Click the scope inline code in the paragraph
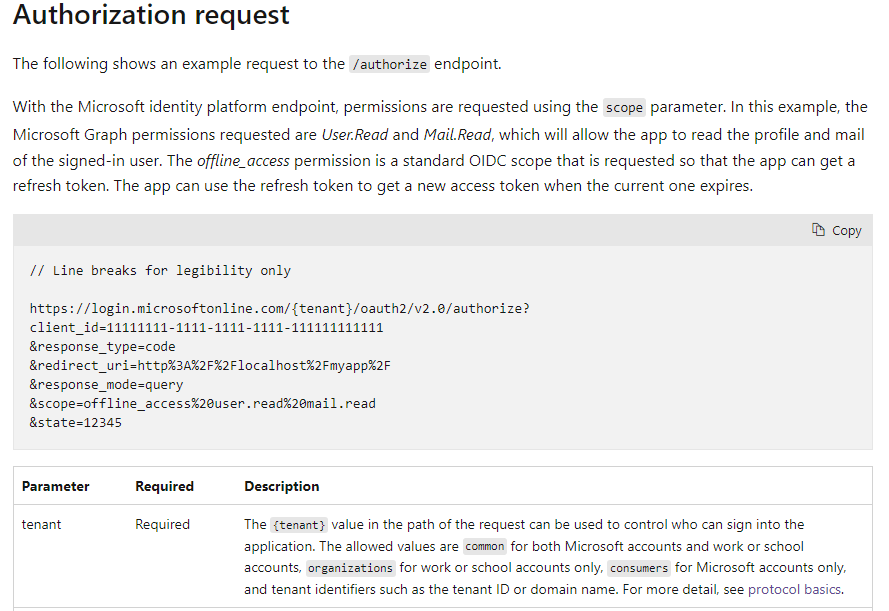889x611 pixels. click(624, 107)
